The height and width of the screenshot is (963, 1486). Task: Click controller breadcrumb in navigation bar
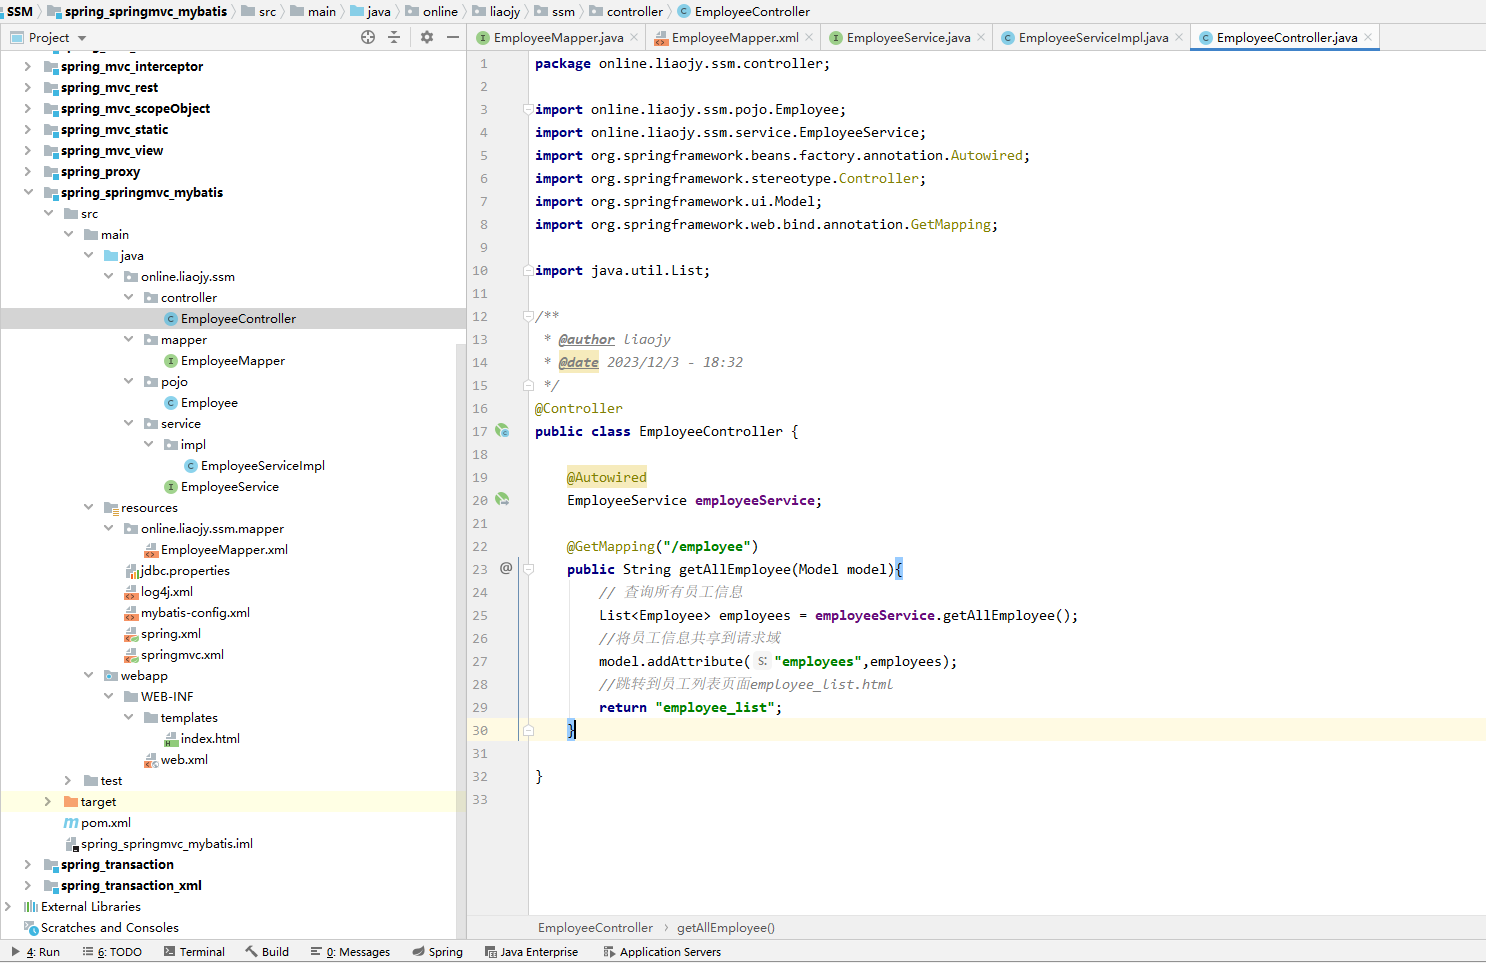click(x=626, y=11)
